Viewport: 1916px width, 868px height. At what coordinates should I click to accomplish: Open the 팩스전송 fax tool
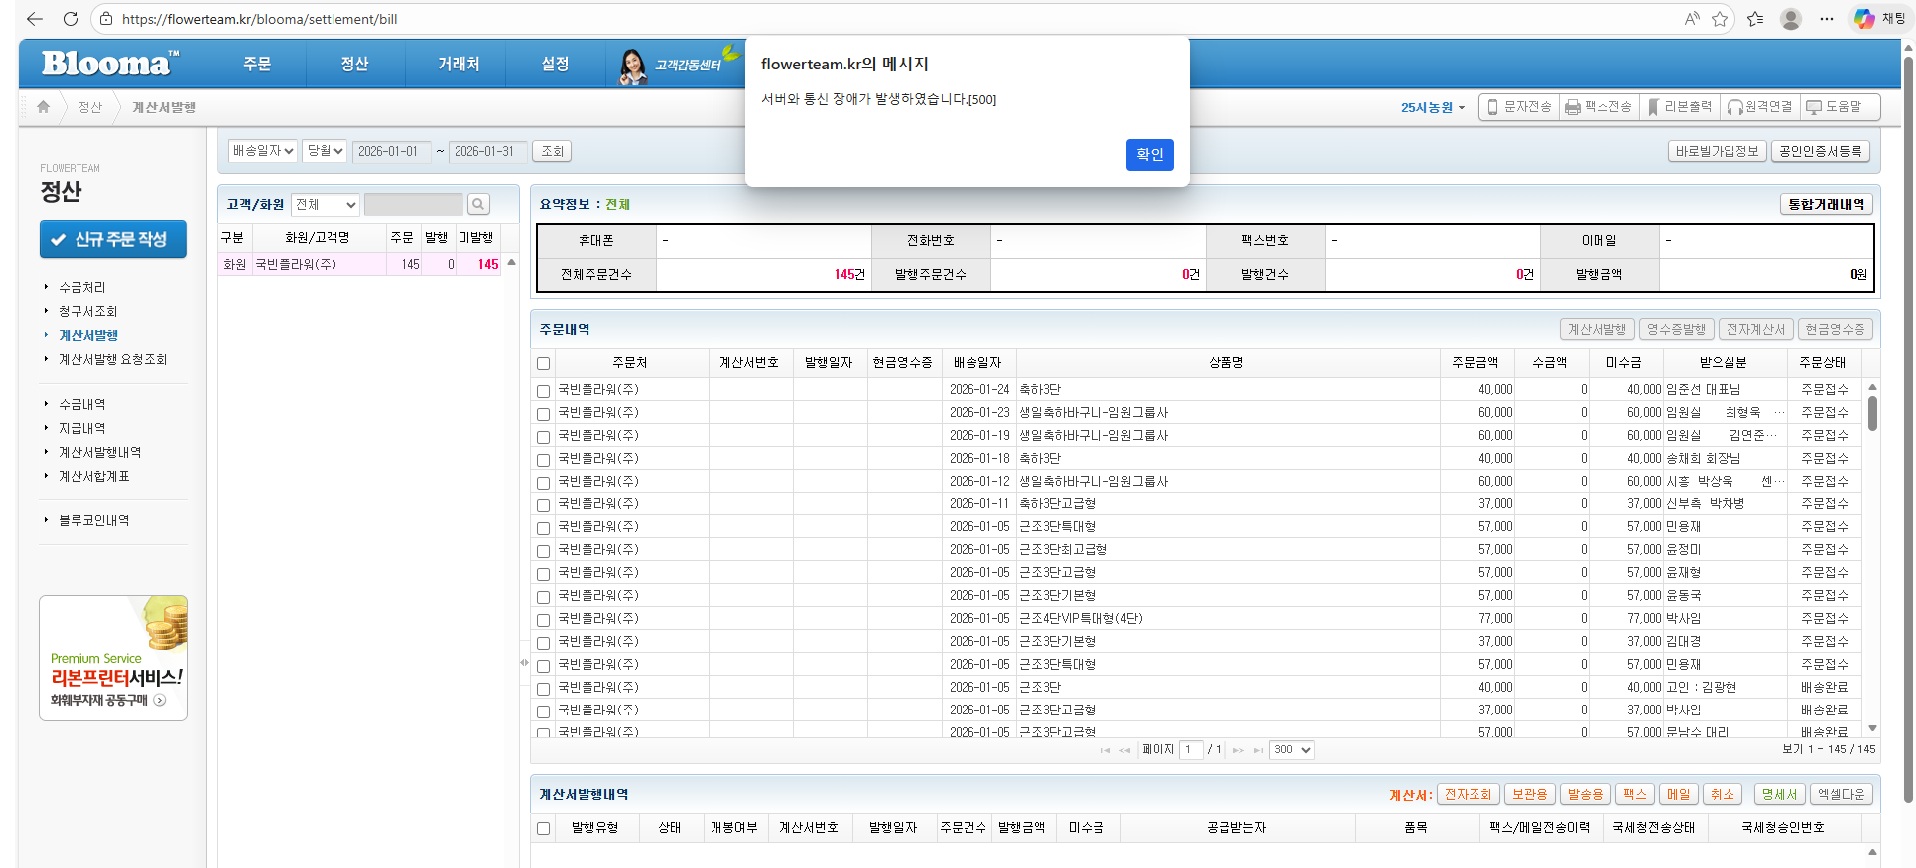point(1598,107)
